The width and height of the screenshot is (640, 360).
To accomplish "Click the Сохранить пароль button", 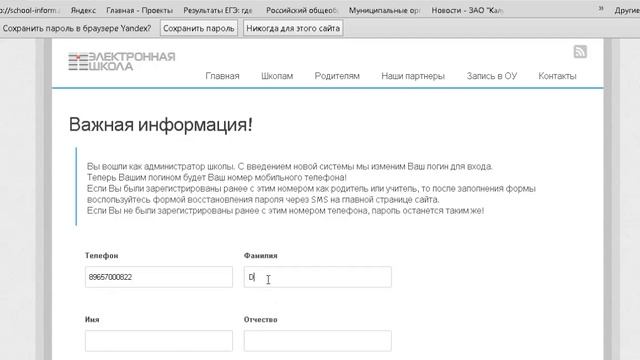I will click(x=199, y=28).
